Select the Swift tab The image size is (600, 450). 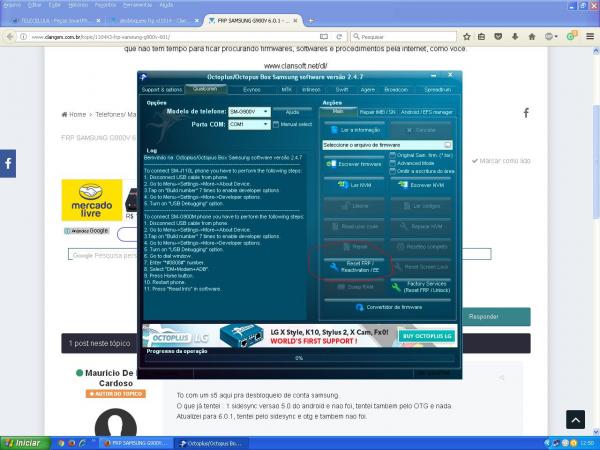pos(342,90)
